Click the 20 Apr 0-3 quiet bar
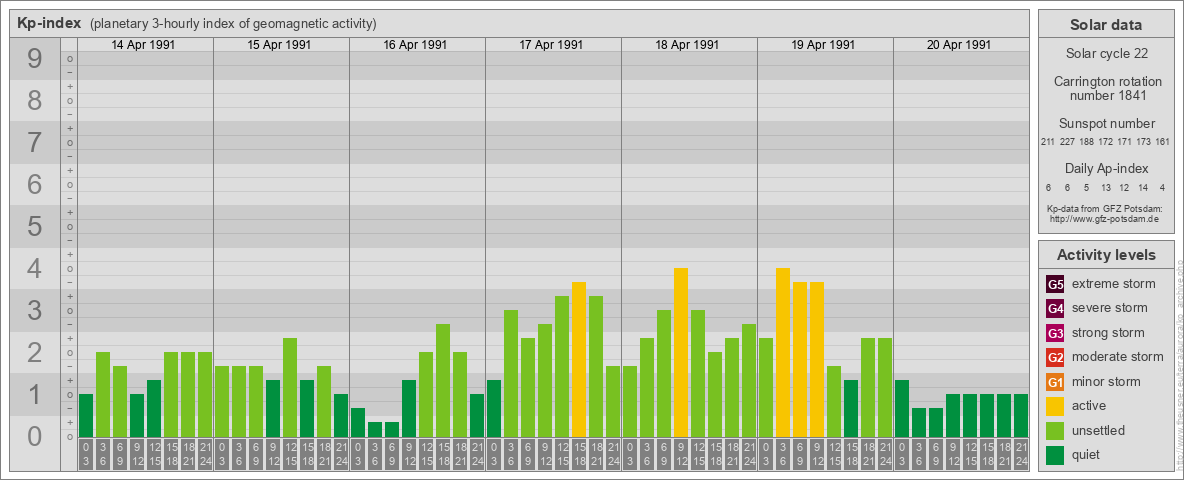 (x=902, y=408)
